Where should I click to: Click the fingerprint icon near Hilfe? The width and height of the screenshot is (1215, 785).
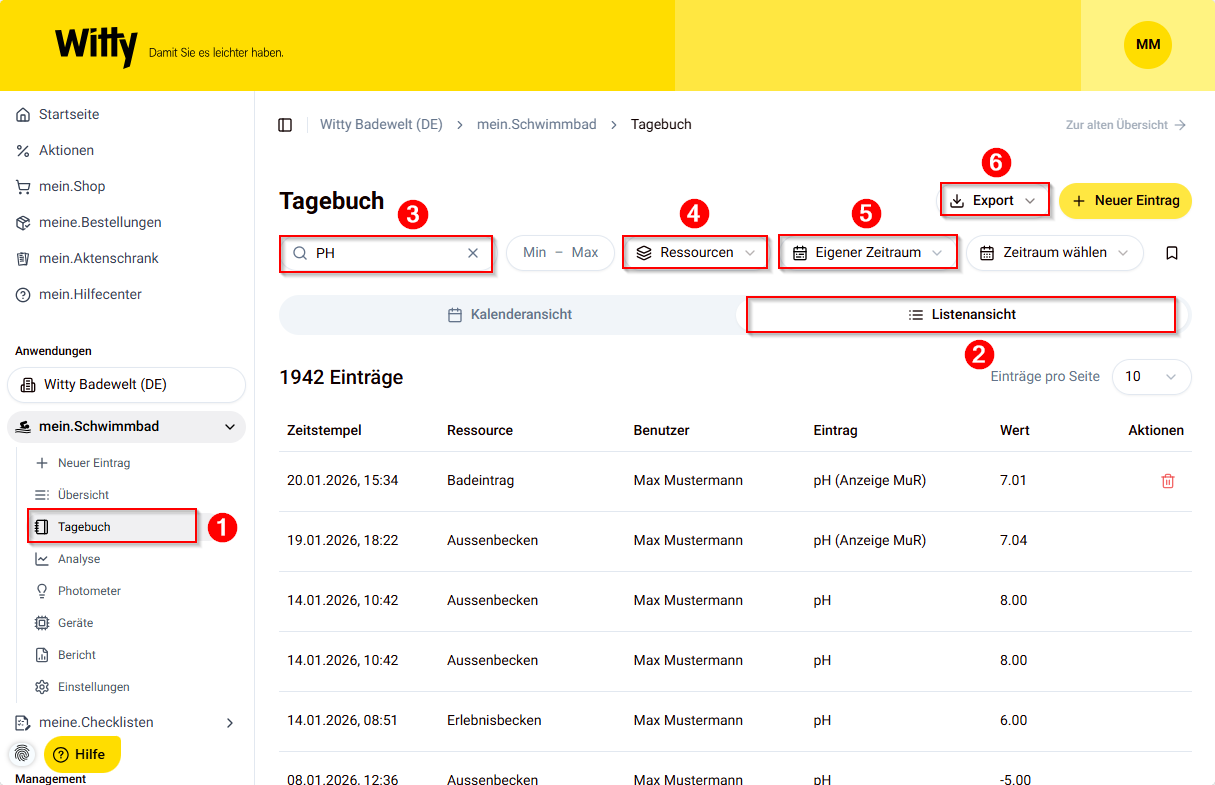[22, 754]
